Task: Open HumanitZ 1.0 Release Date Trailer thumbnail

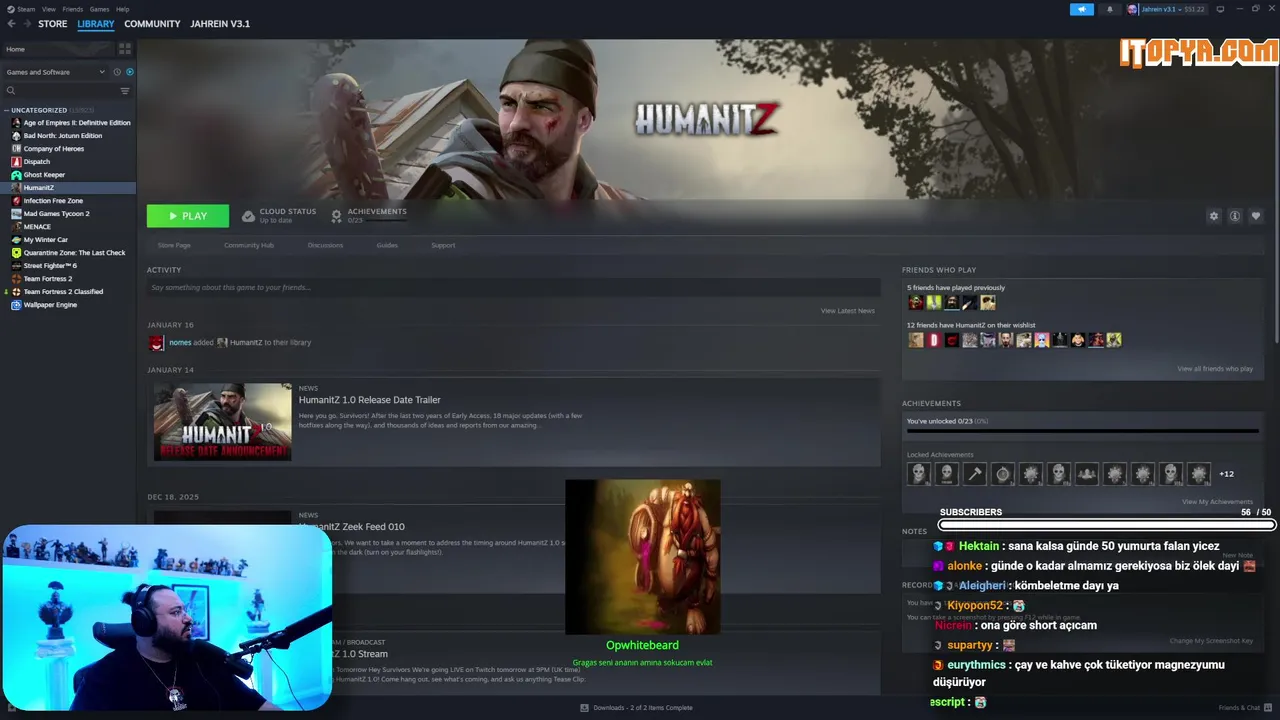Action: tap(222, 421)
